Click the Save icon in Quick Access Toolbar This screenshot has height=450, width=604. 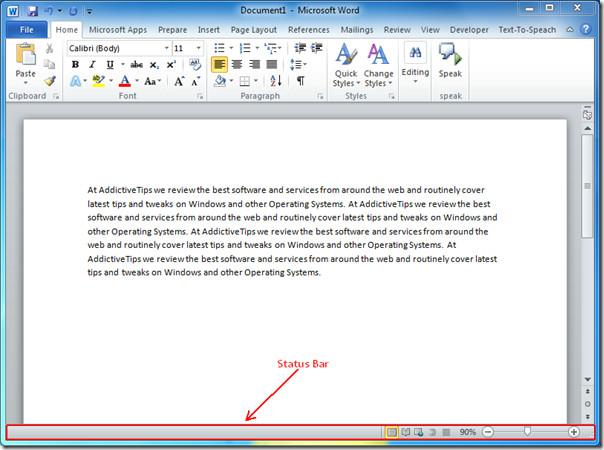[x=32, y=11]
